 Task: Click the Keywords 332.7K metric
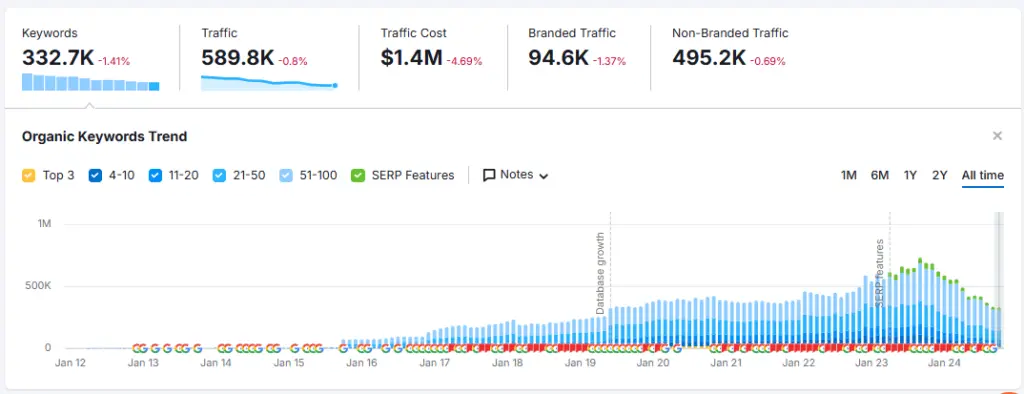tap(58, 57)
